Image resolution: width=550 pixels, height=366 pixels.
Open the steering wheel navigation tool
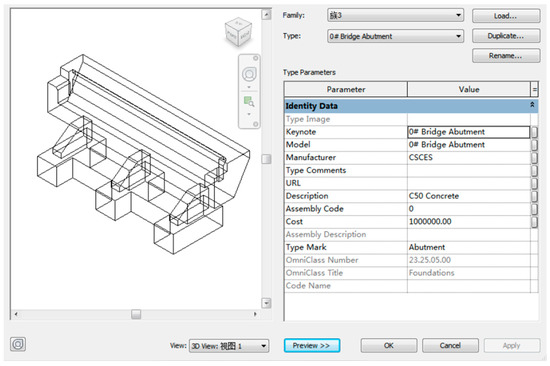[249, 74]
